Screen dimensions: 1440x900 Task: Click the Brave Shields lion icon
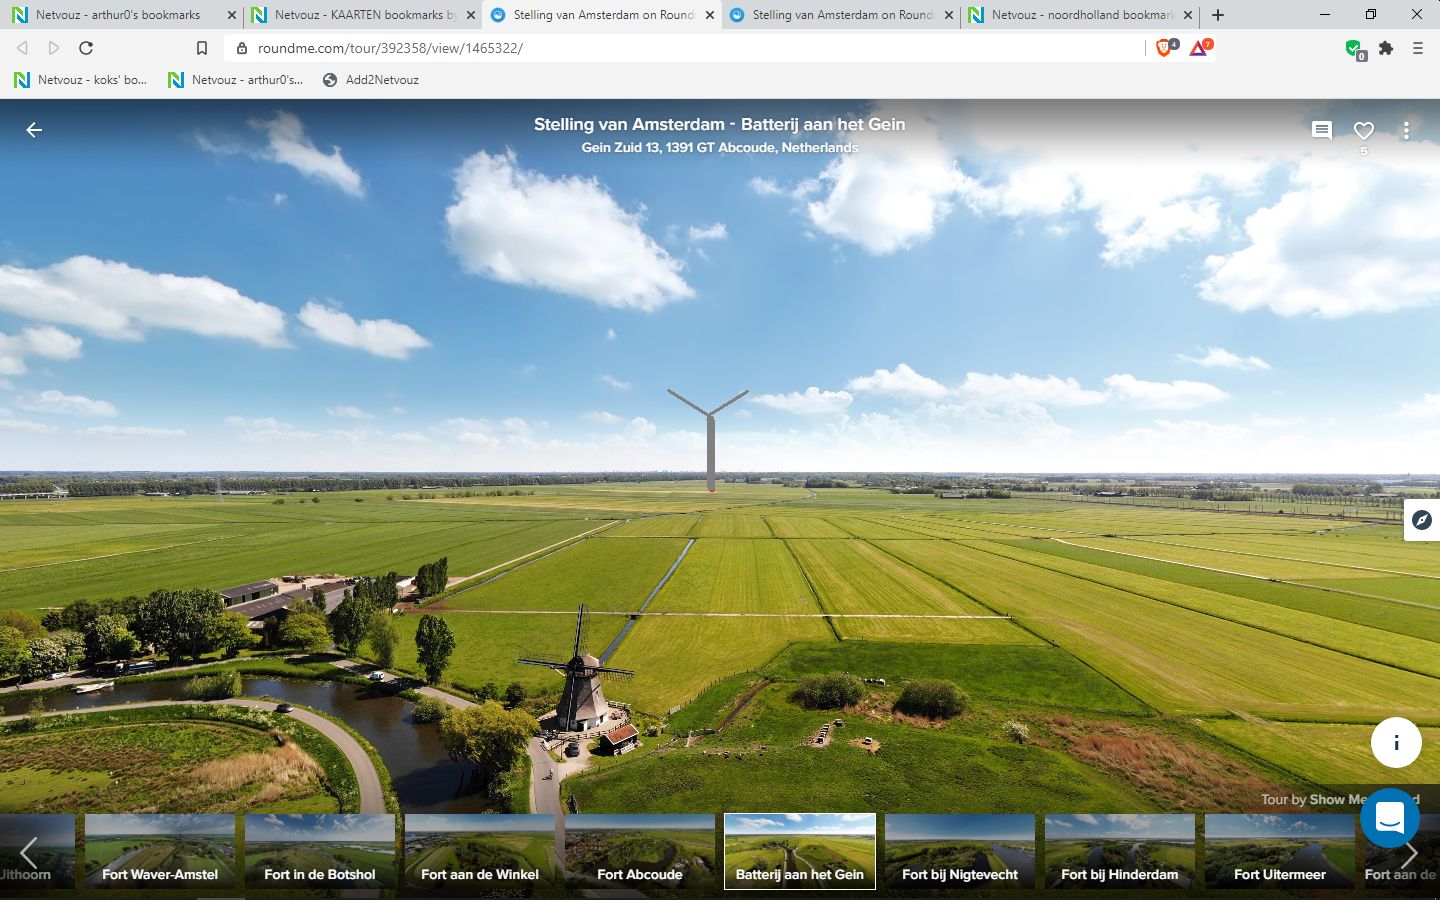(x=1164, y=48)
